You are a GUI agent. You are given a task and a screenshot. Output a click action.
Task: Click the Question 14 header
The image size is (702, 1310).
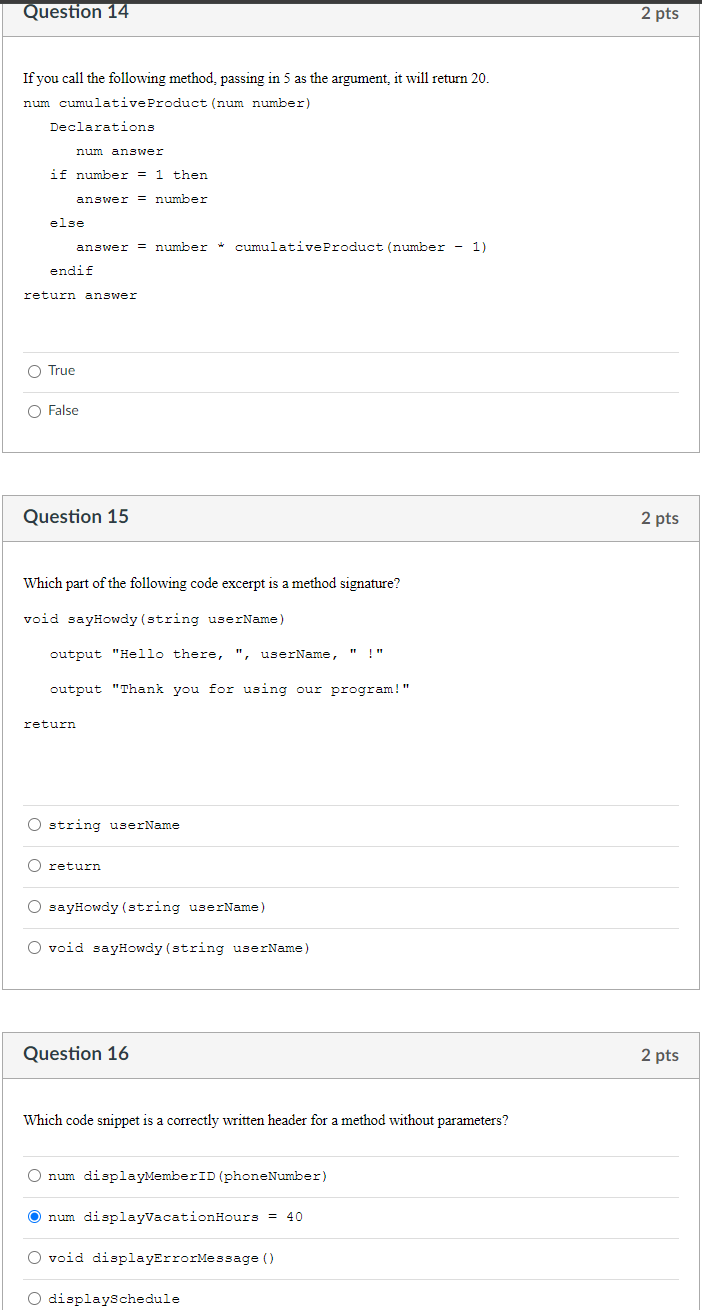click(x=75, y=12)
